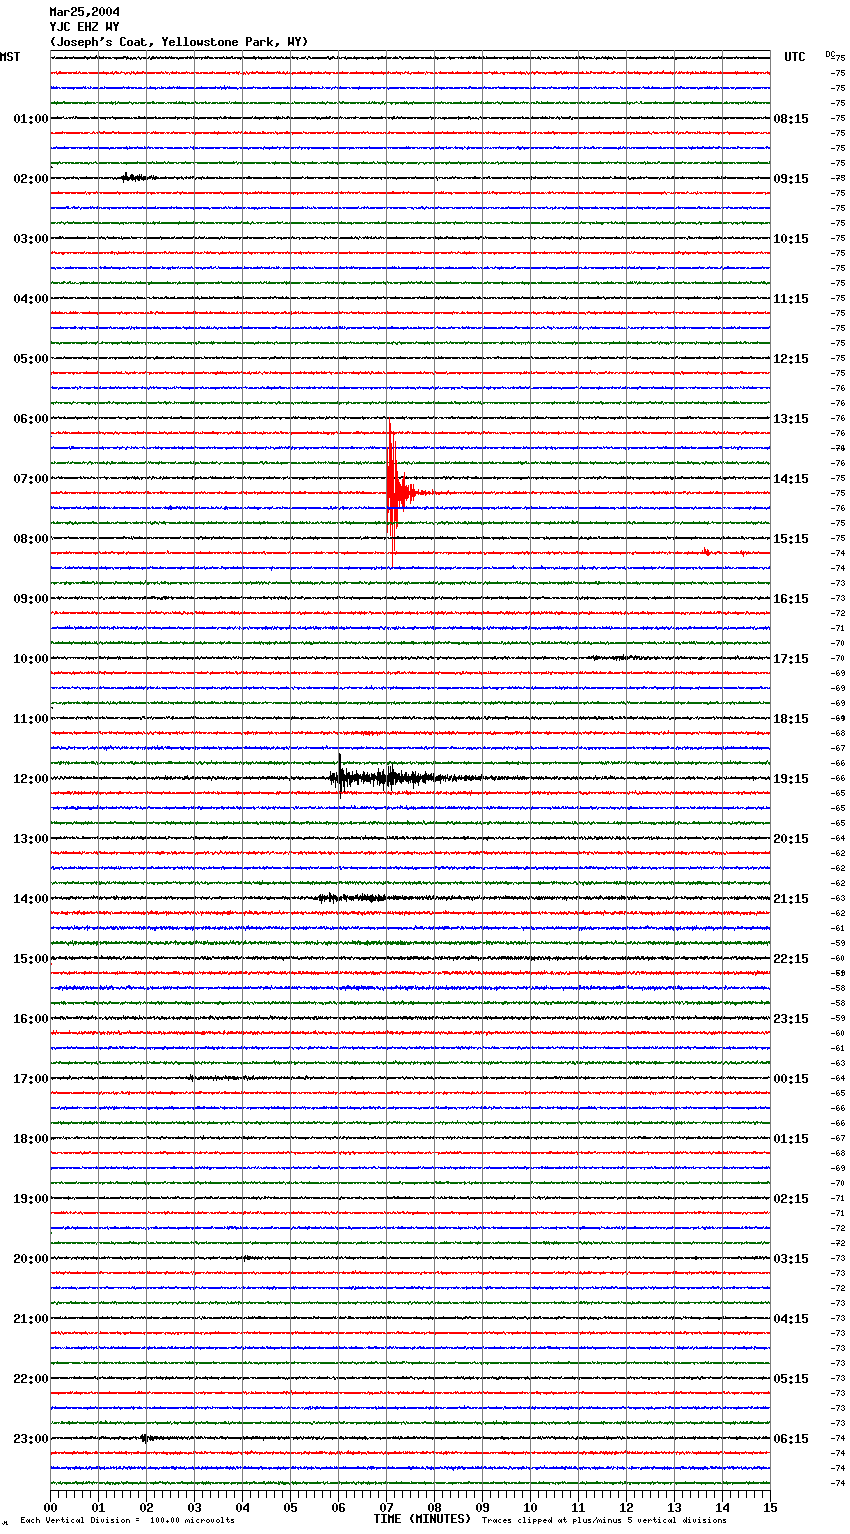The width and height of the screenshot is (850, 1534).
Task: Click the 00:15 UTC time label
Action: click(791, 1079)
